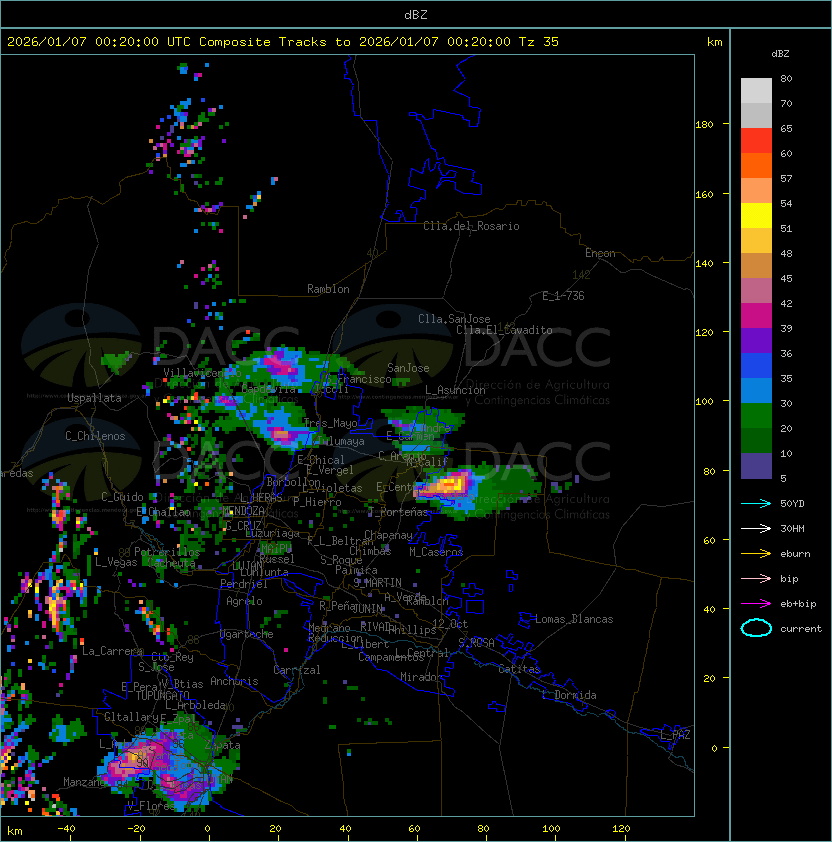Click the 'La_Carrera' map label
This screenshot has height=842, width=832.
(x=113, y=651)
